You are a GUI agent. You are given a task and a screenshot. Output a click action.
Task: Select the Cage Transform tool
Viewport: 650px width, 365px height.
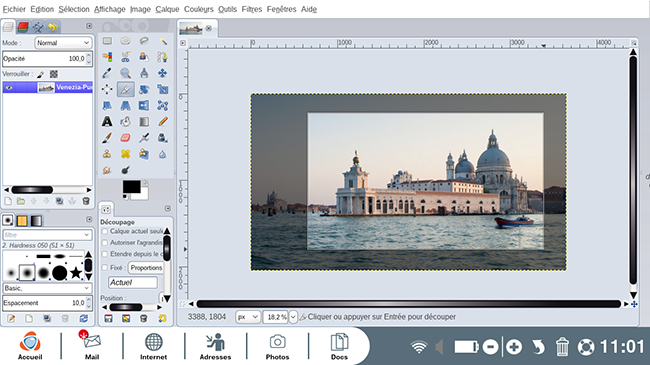coord(162,105)
